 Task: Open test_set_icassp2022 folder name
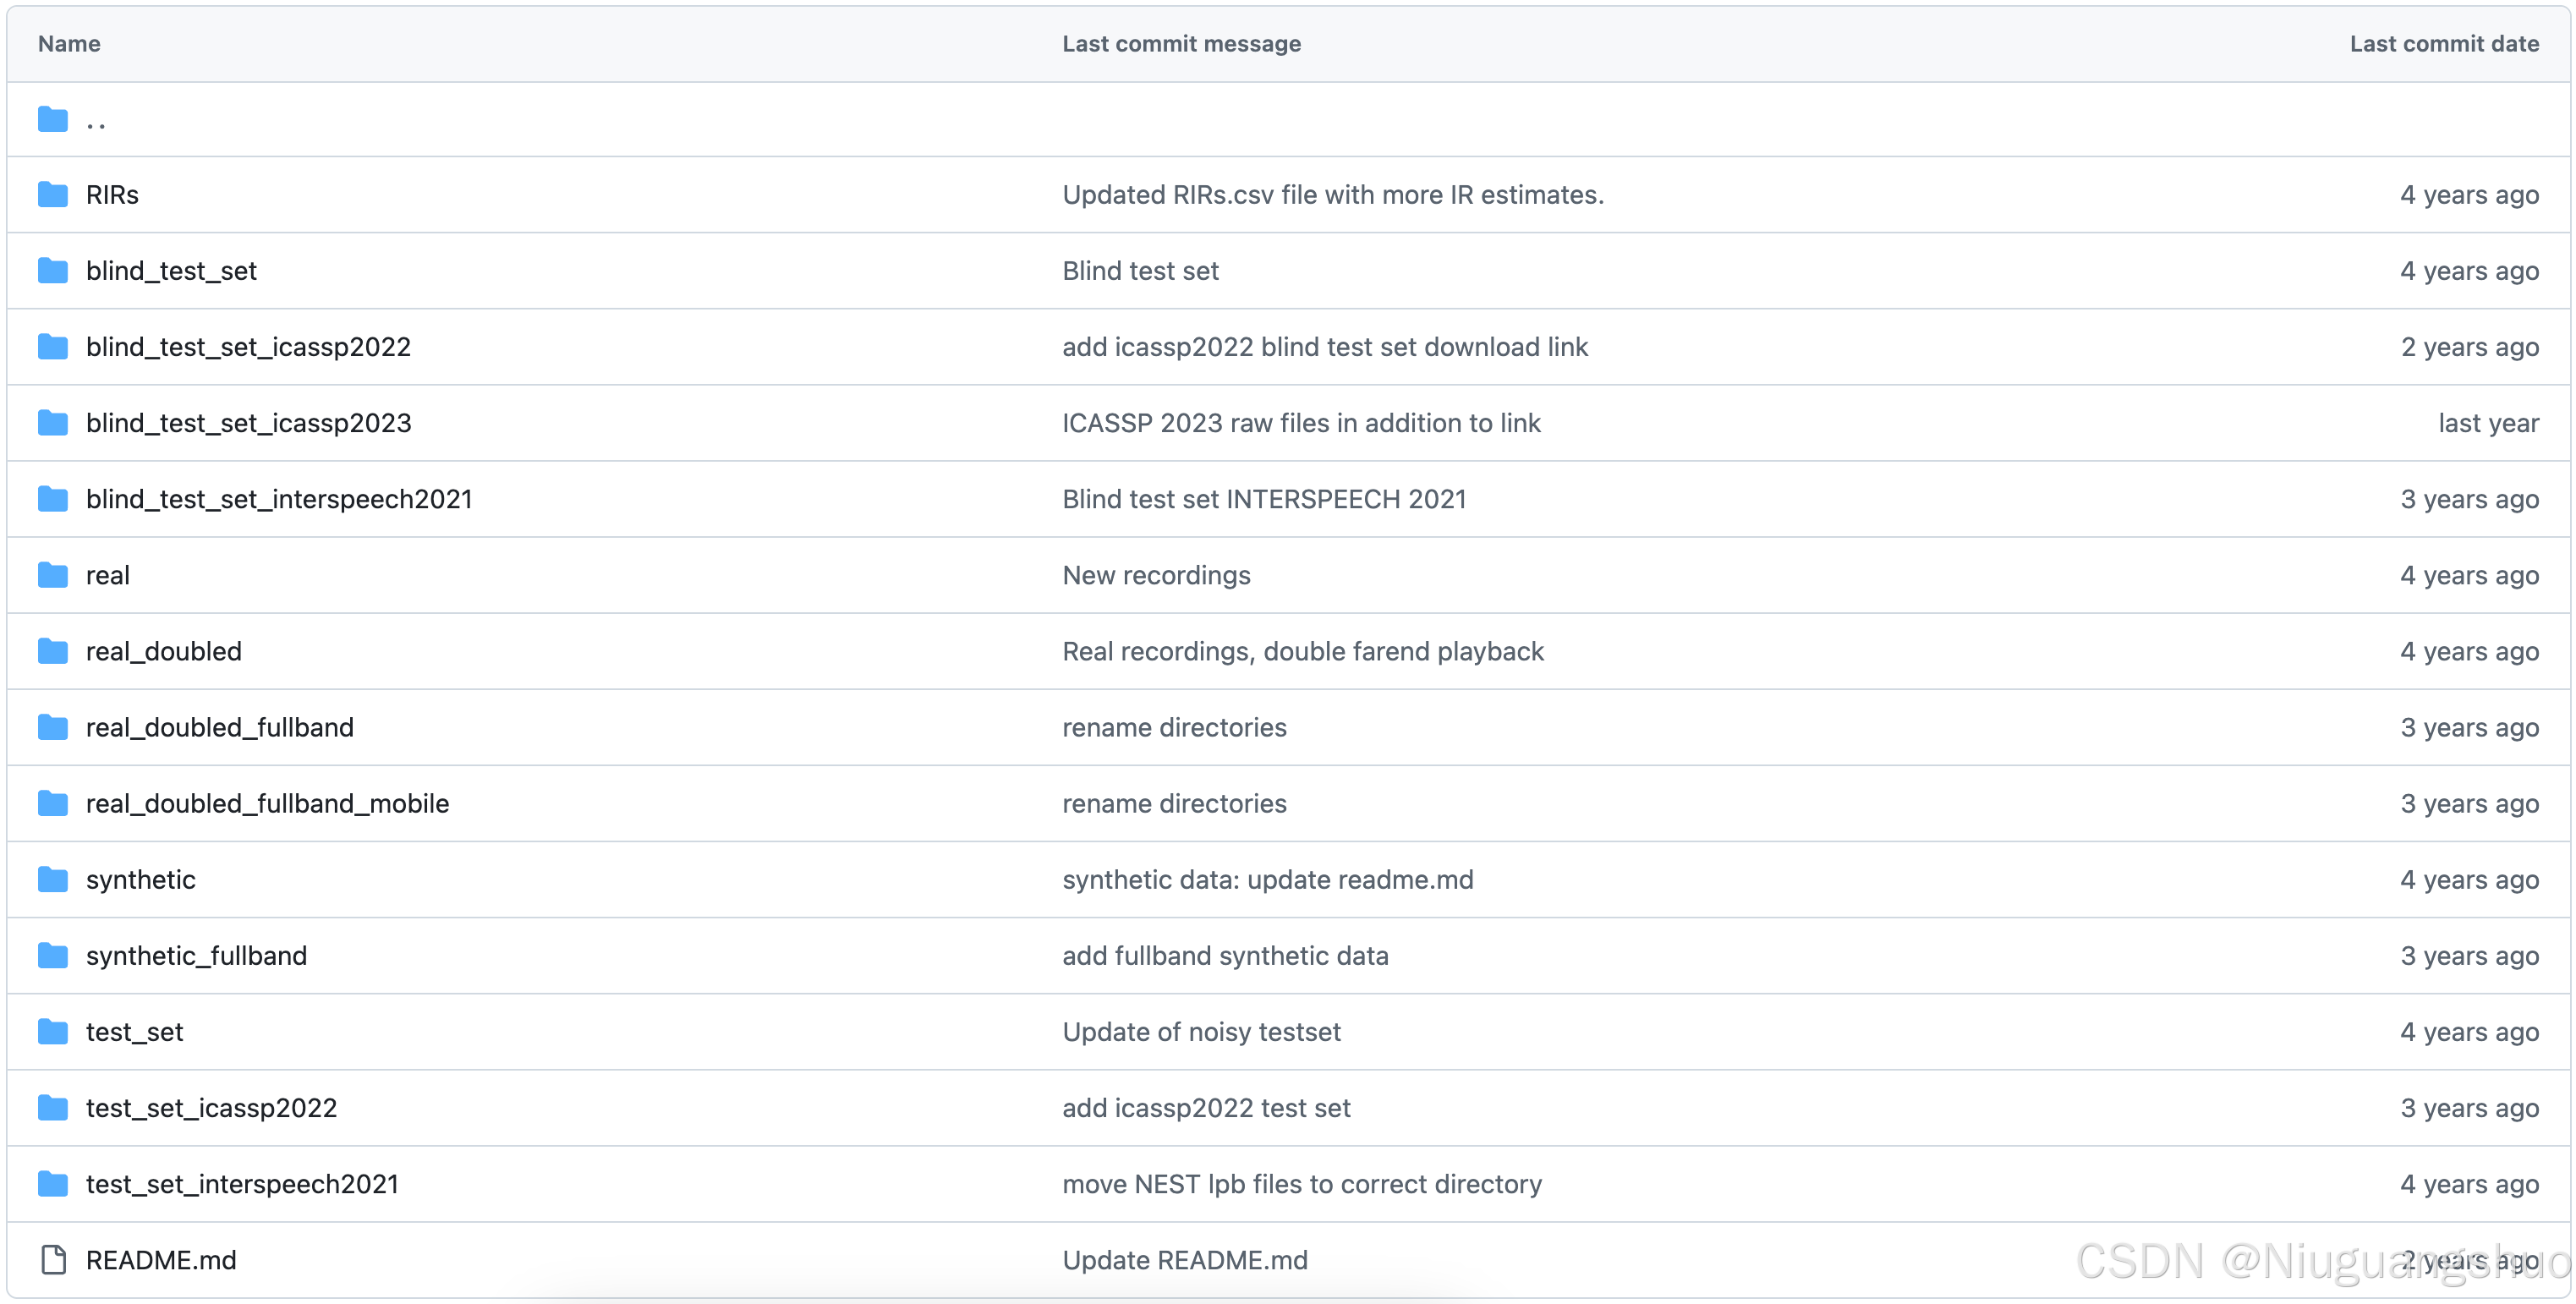[x=211, y=1108]
